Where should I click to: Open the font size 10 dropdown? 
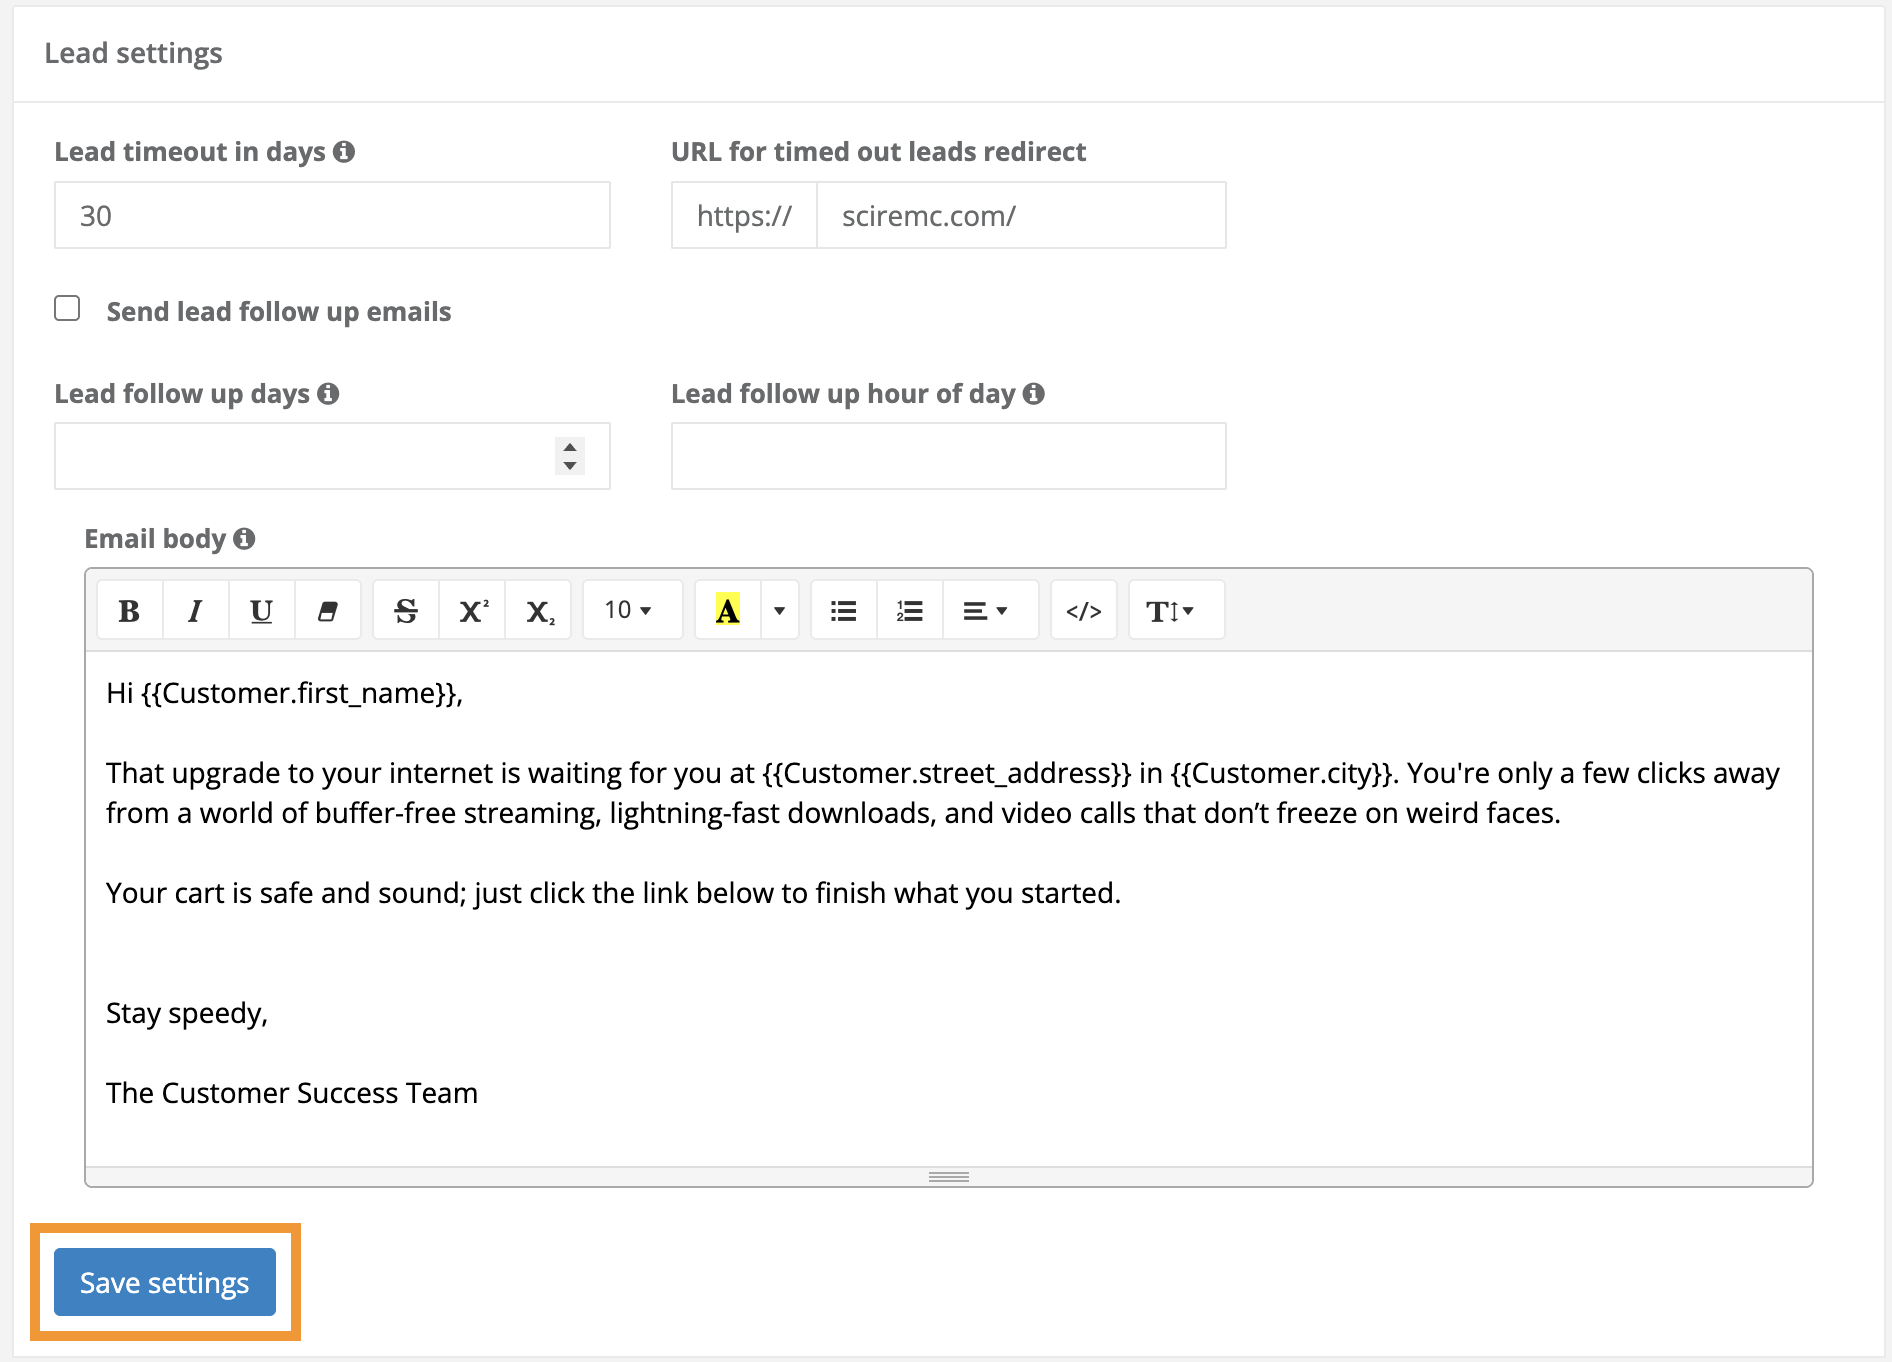coord(630,609)
